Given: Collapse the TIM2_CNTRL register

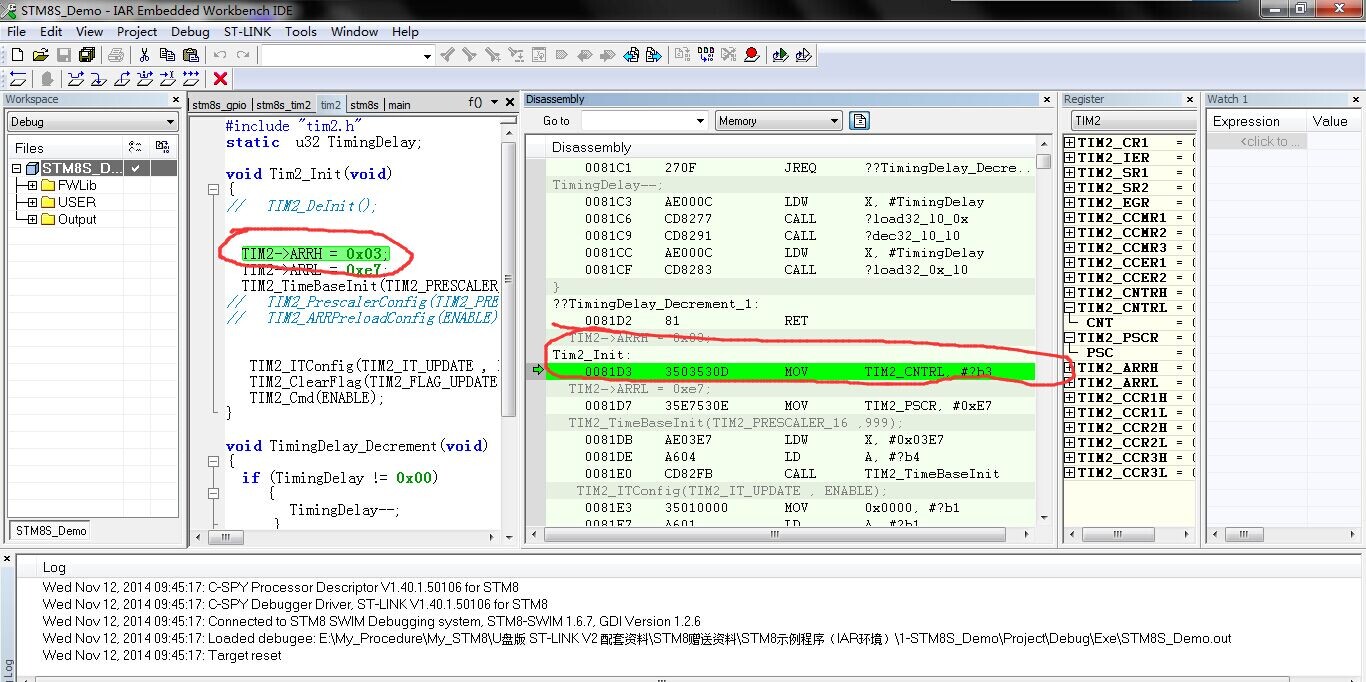Looking at the screenshot, I should [1070, 308].
